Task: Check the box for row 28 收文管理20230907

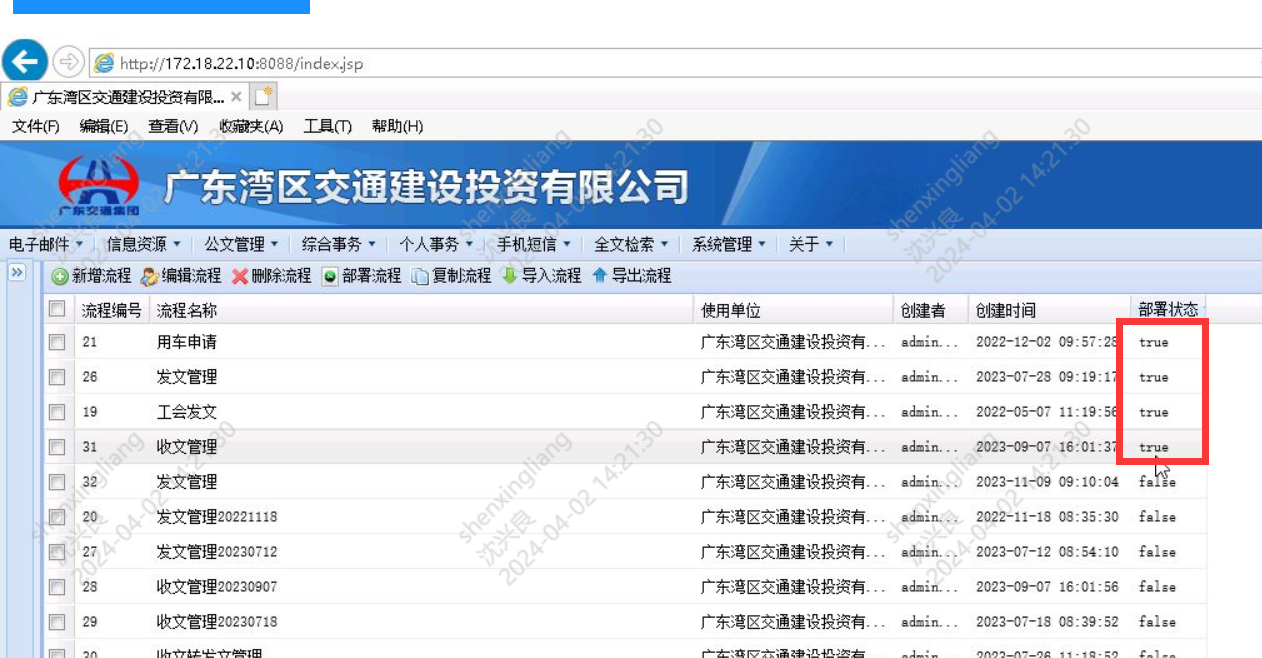Action: pyautogui.click(x=57, y=587)
